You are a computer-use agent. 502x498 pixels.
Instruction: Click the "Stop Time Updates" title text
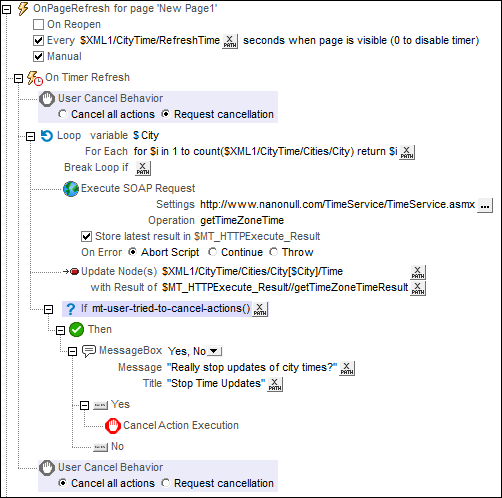click(216, 383)
